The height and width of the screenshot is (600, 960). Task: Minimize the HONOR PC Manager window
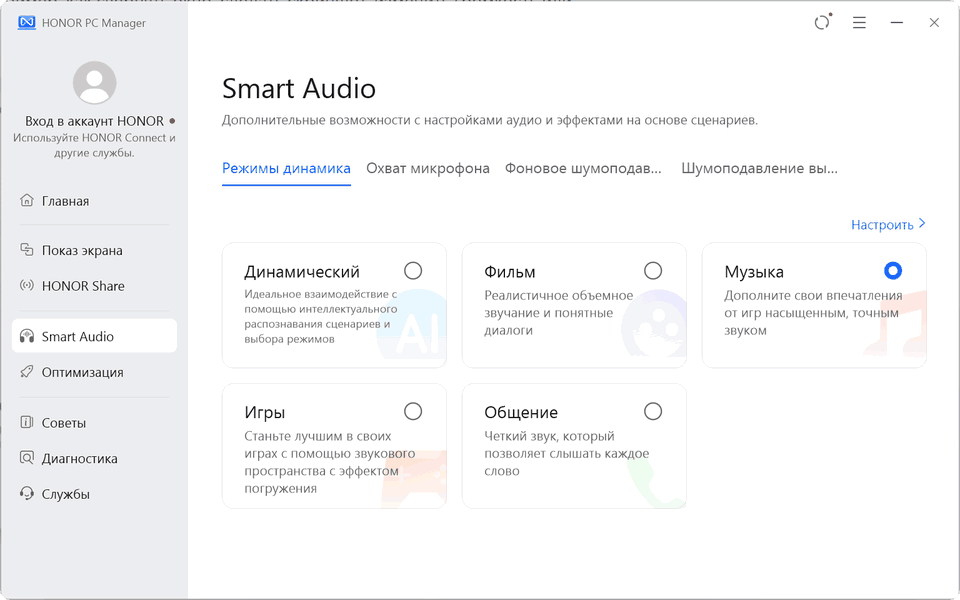click(896, 23)
